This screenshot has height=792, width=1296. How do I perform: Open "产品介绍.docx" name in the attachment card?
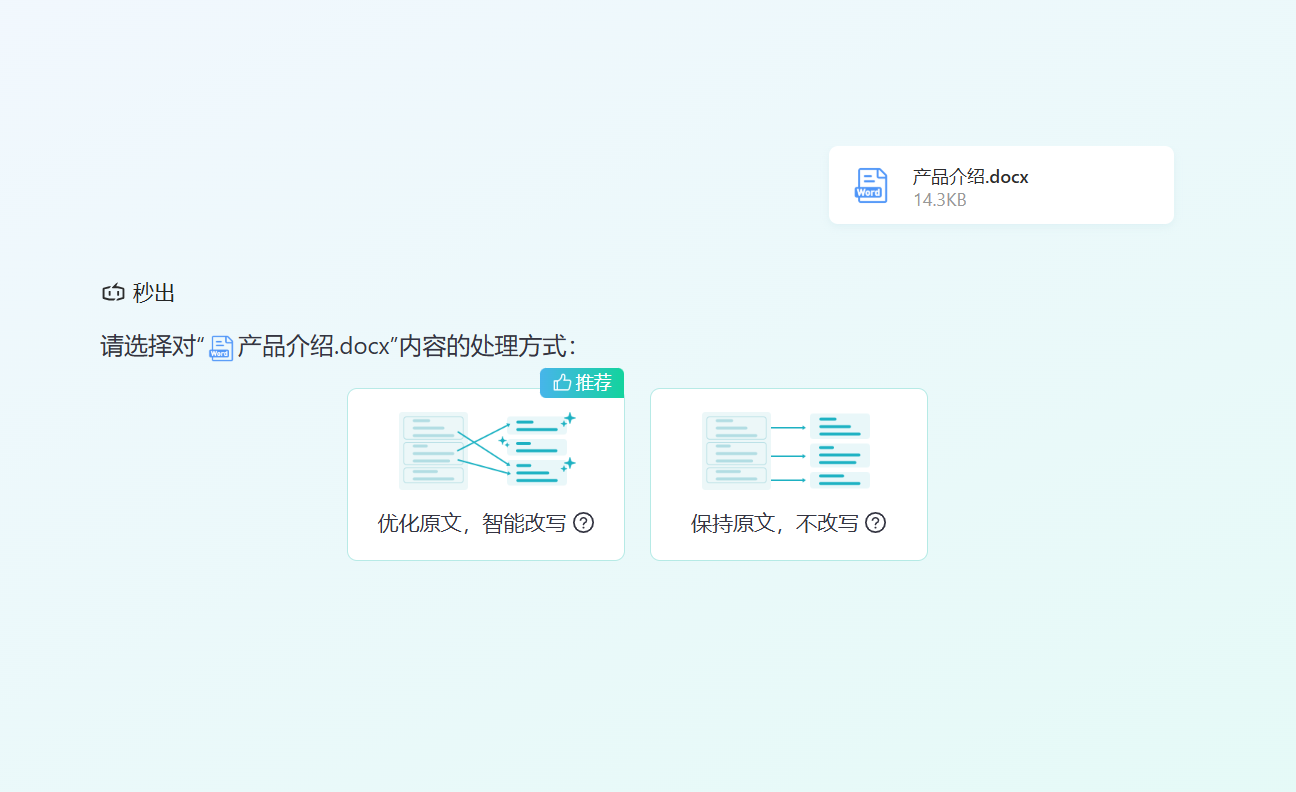(970, 177)
